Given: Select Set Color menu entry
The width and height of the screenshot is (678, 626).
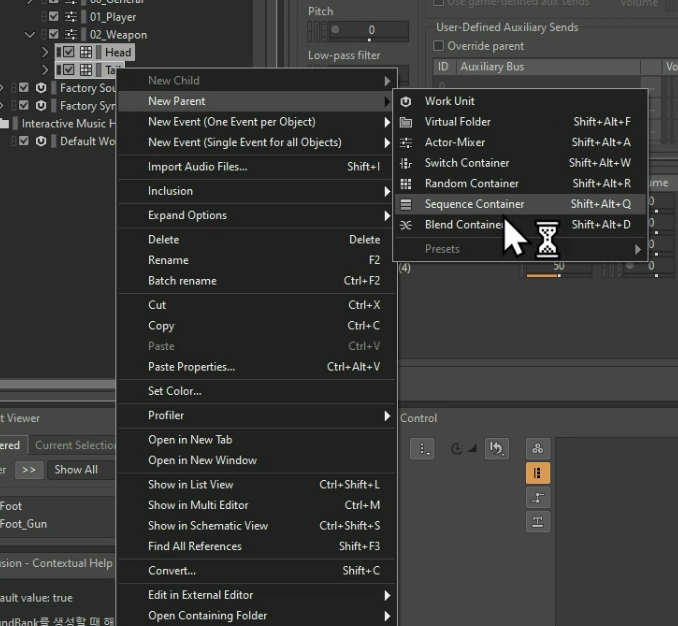Looking at the screenshot, I should point(257,391).
